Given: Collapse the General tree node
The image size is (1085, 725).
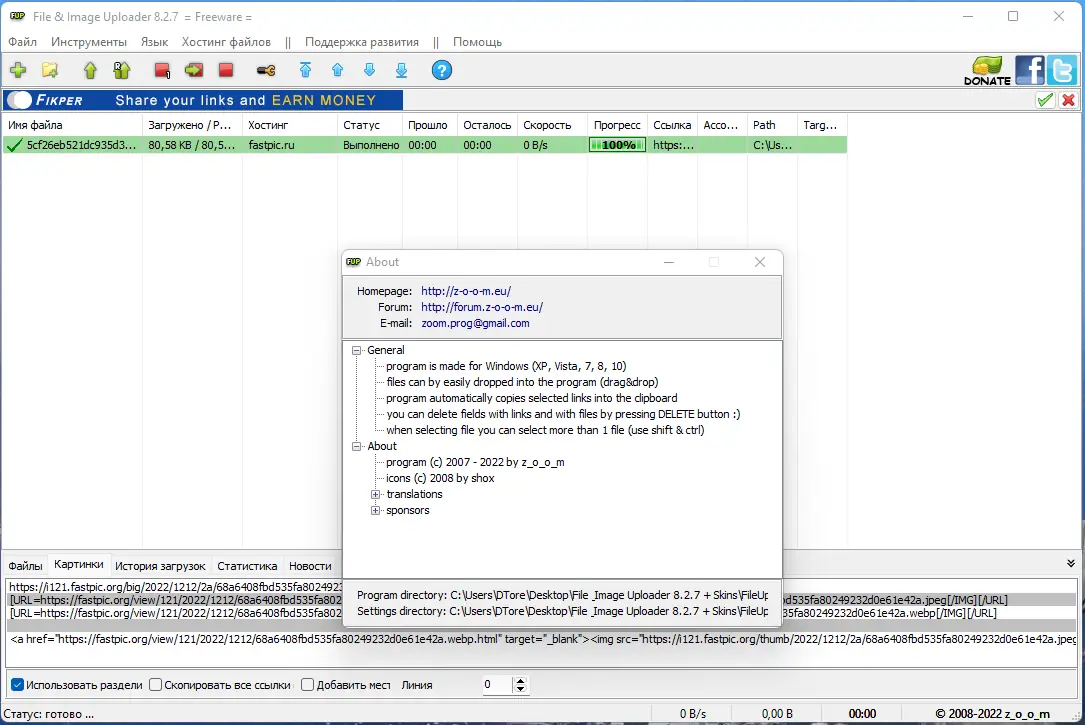Looking at the screenshot, I should (x=357, y=351).
